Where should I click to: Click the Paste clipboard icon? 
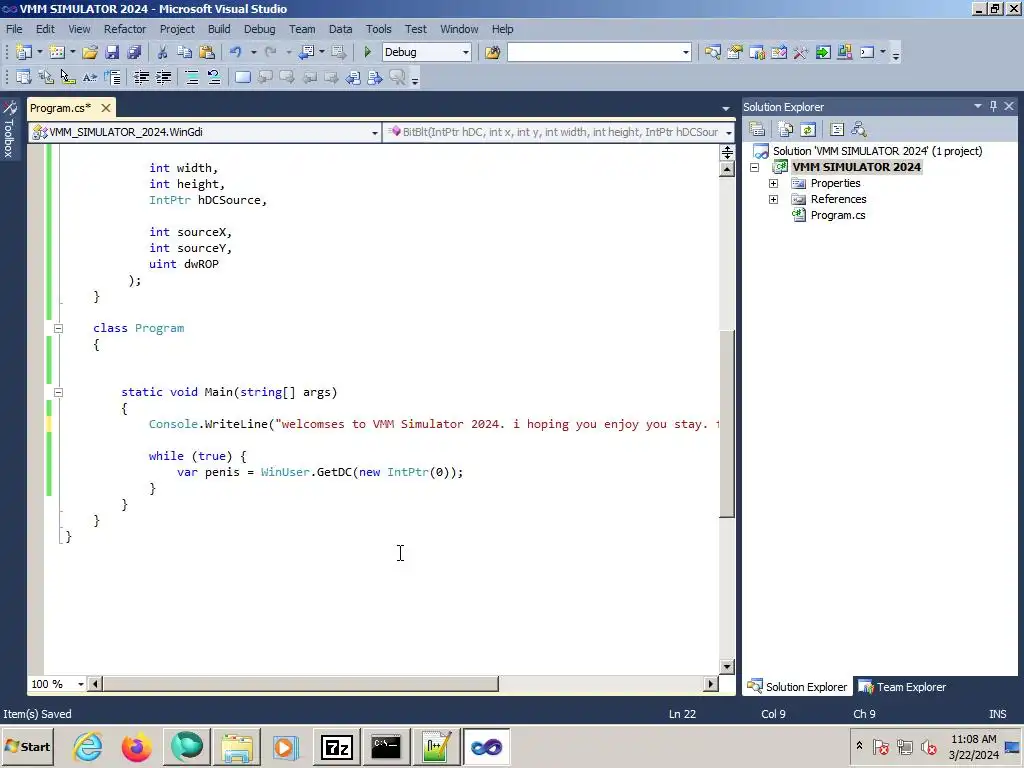(x=207, y=52)
